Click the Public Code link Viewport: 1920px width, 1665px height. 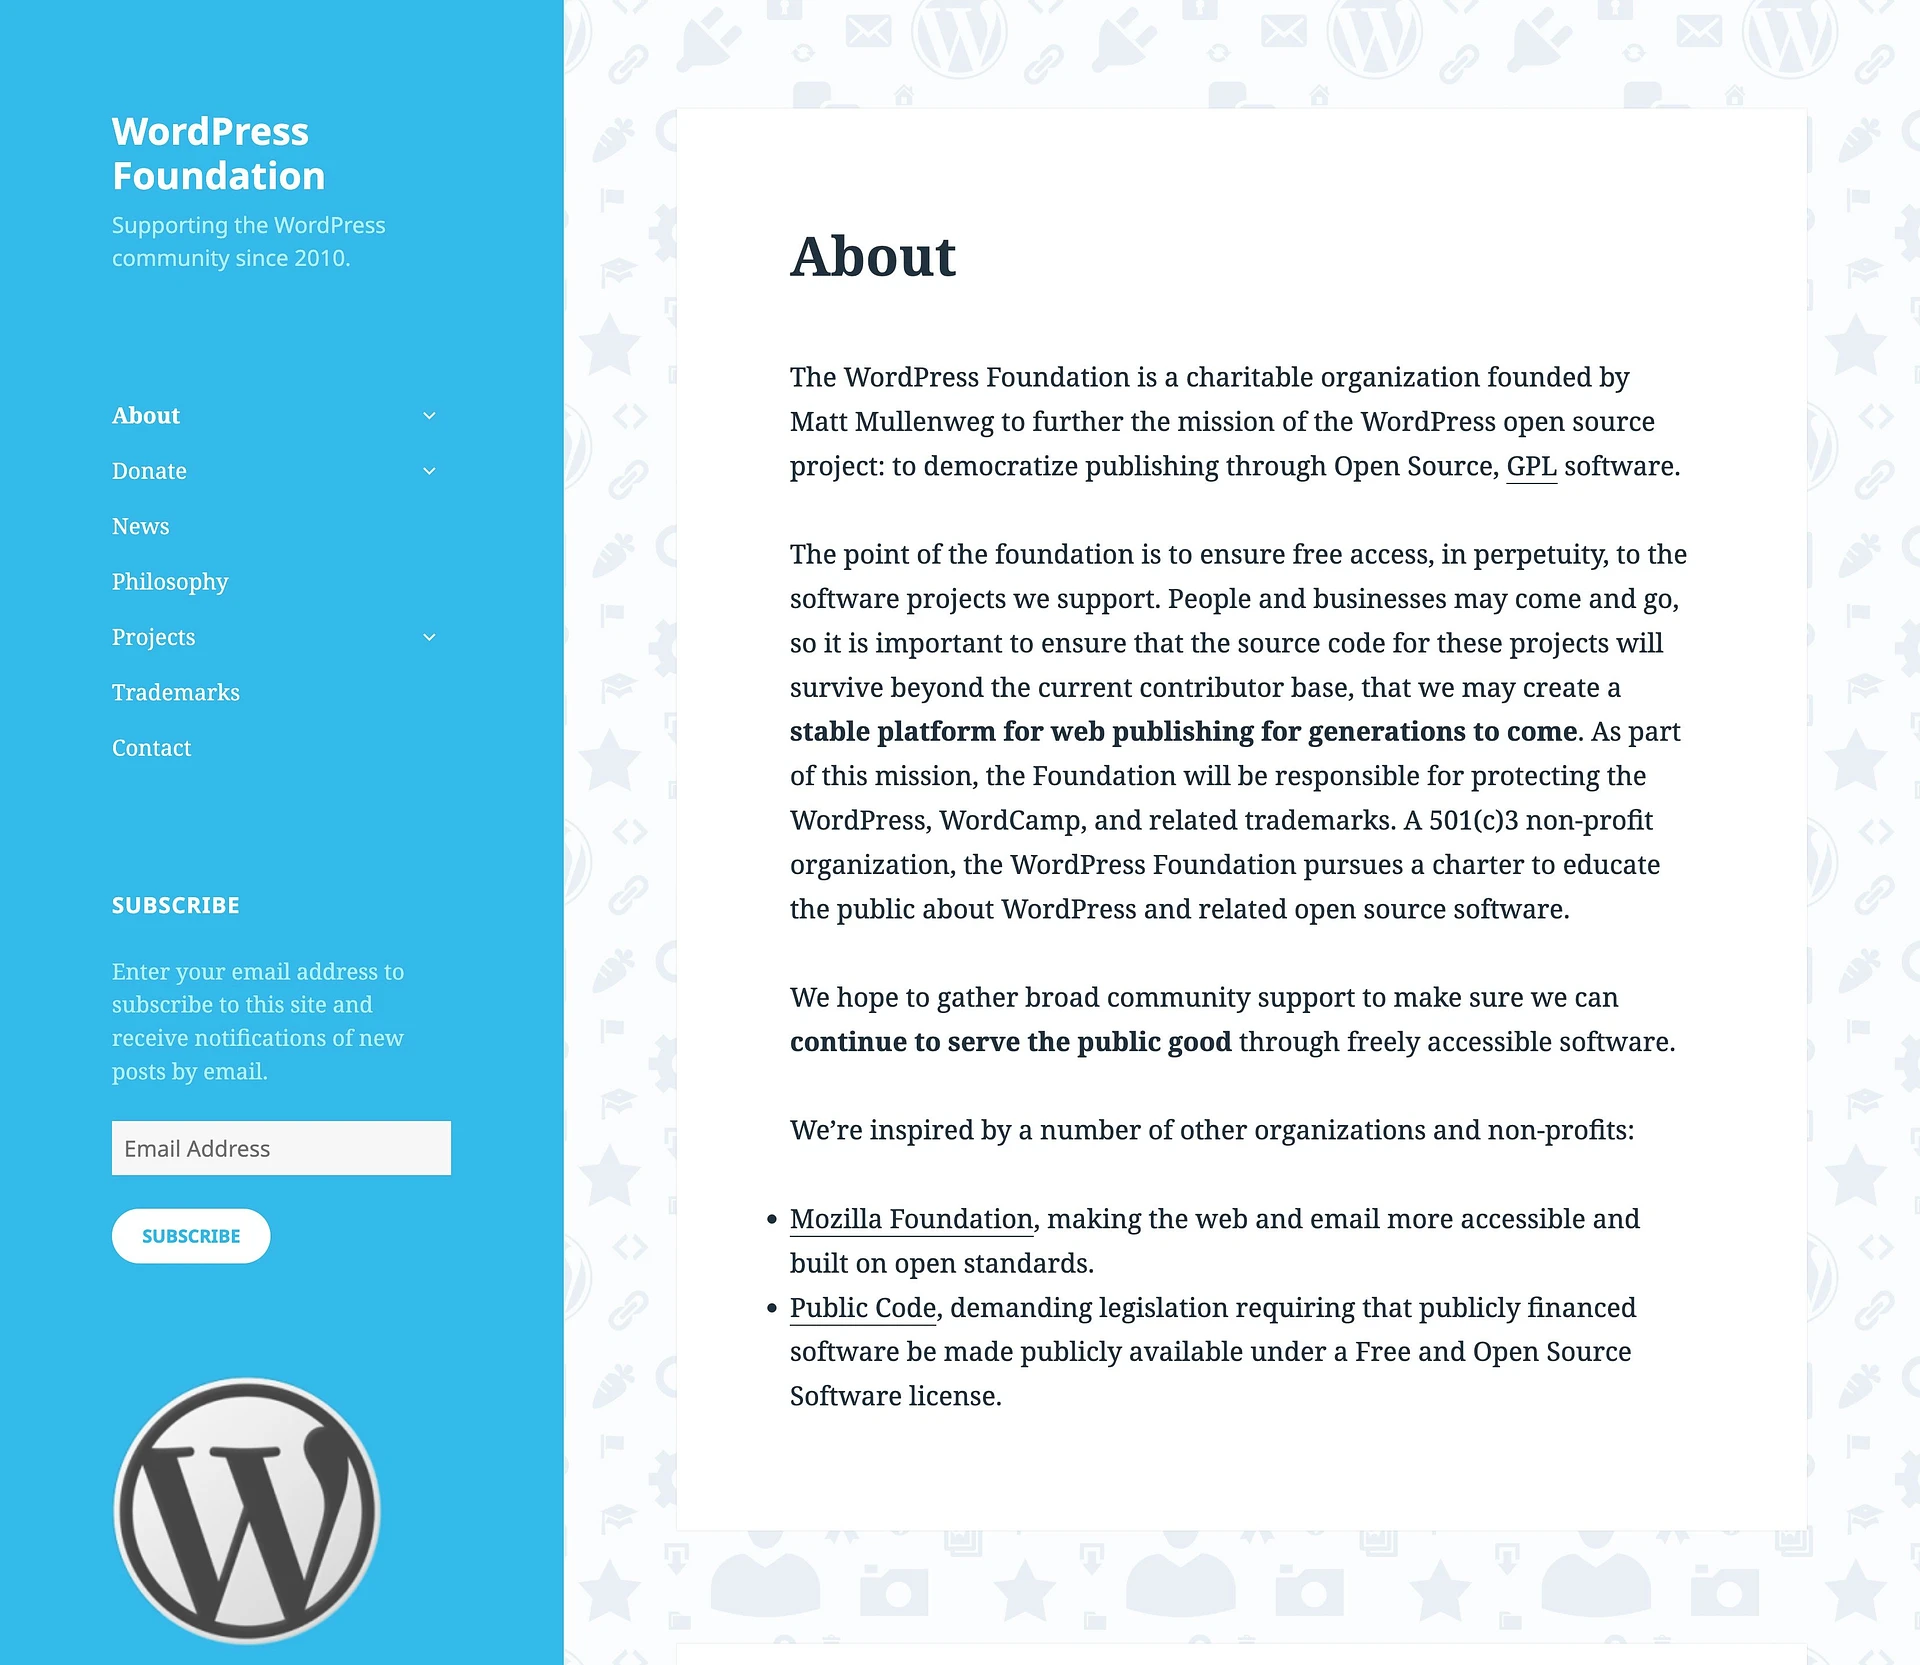coord(862,1308)
